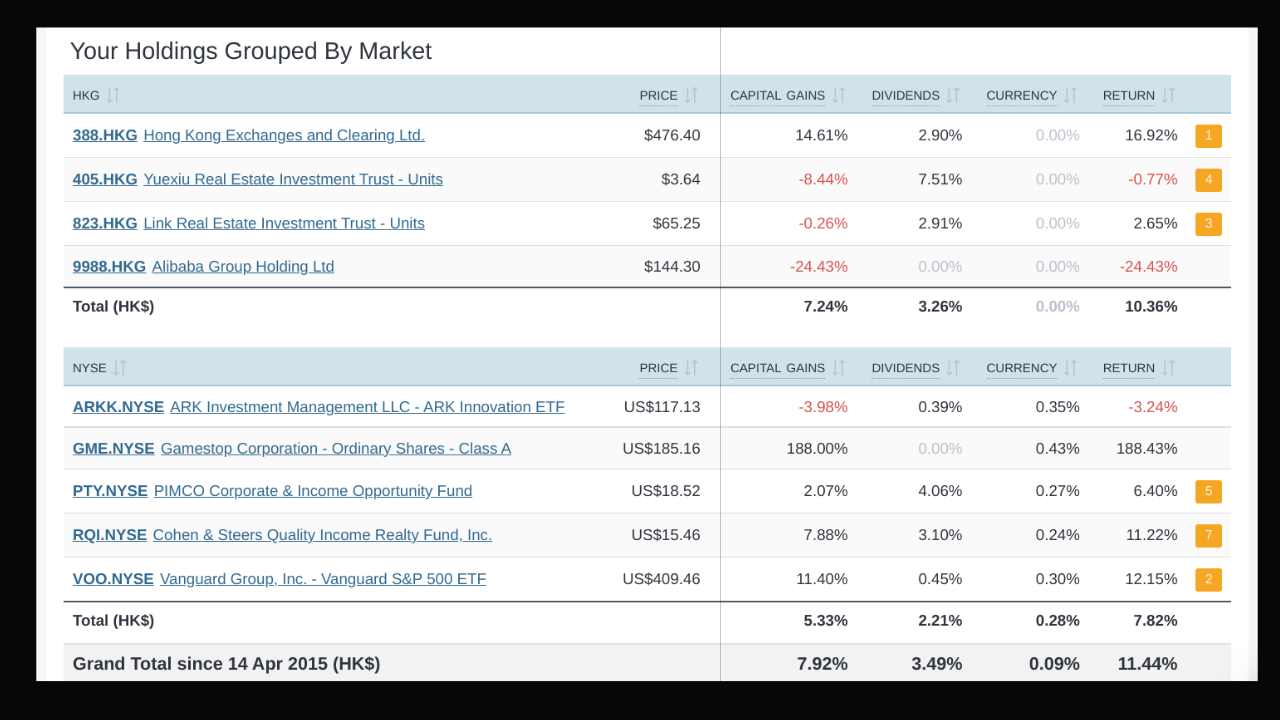
Task: Select HKG total return 10.36%
Action: tap(1151, 307)
